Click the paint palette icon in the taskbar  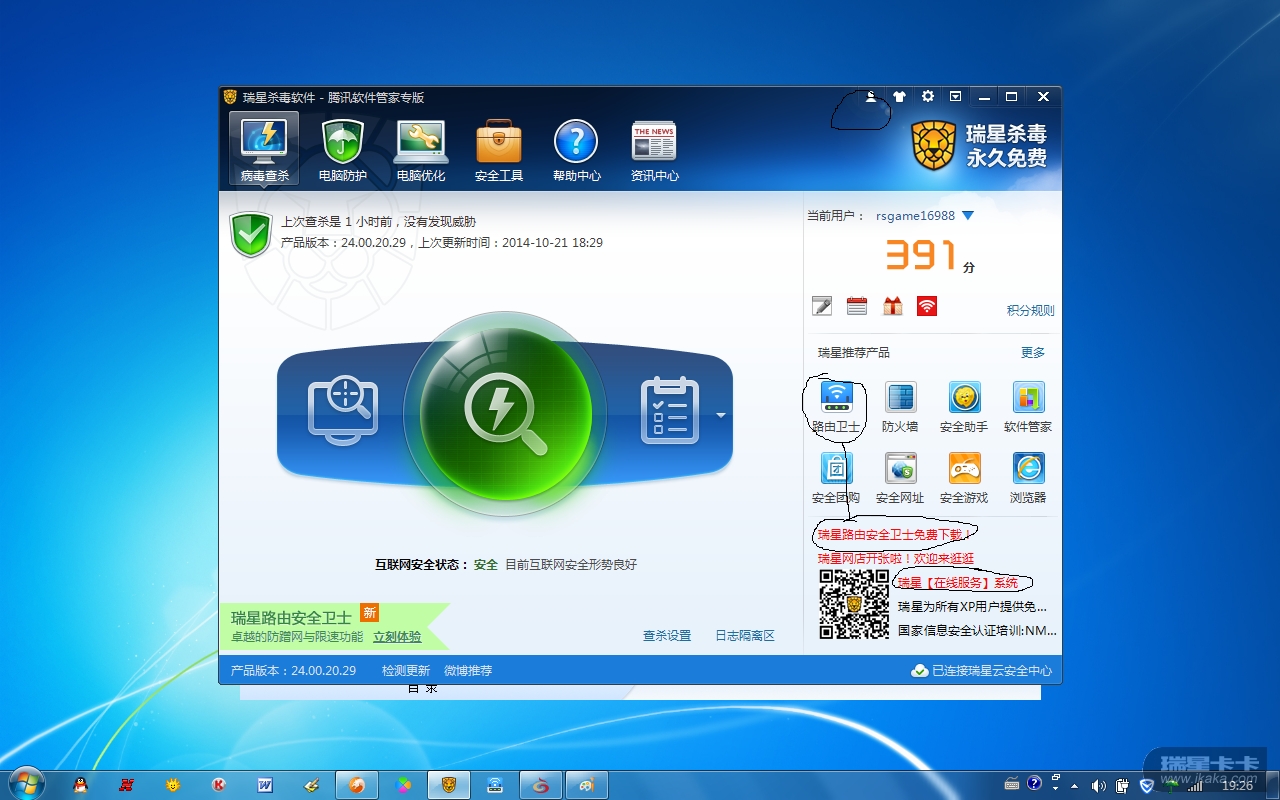coord(587,785)
